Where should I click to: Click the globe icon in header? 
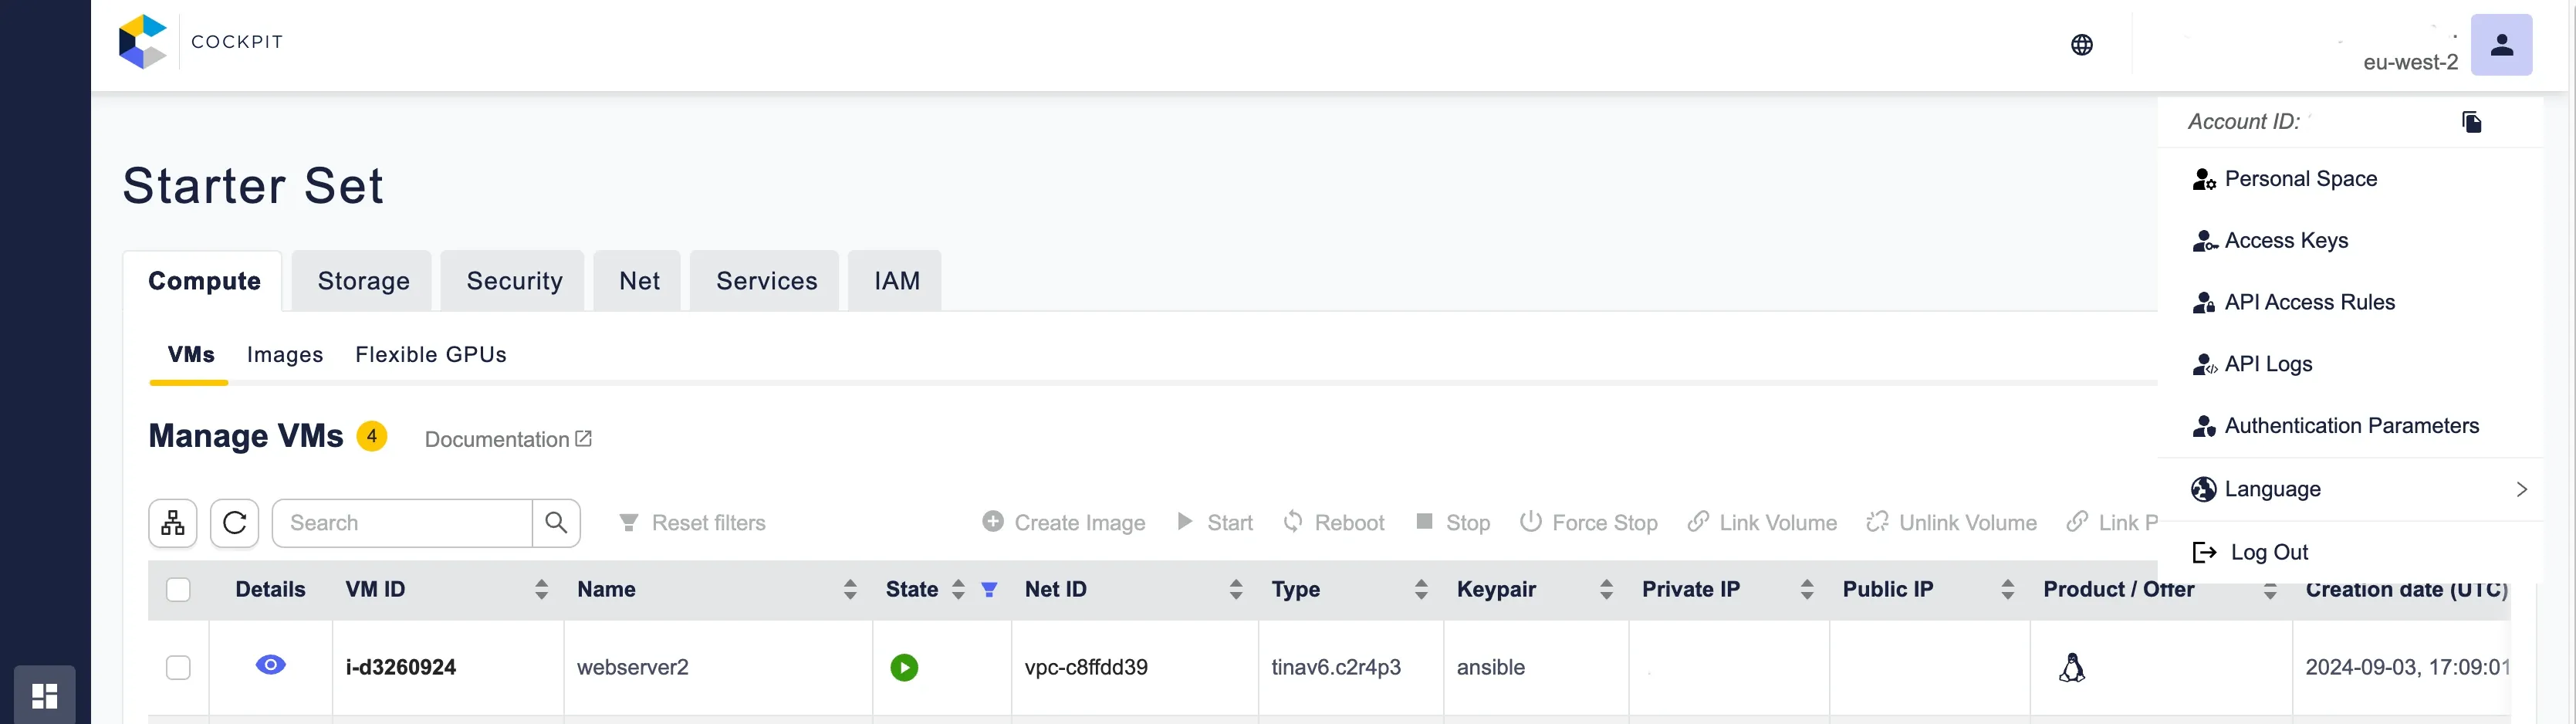[2081, 45]
